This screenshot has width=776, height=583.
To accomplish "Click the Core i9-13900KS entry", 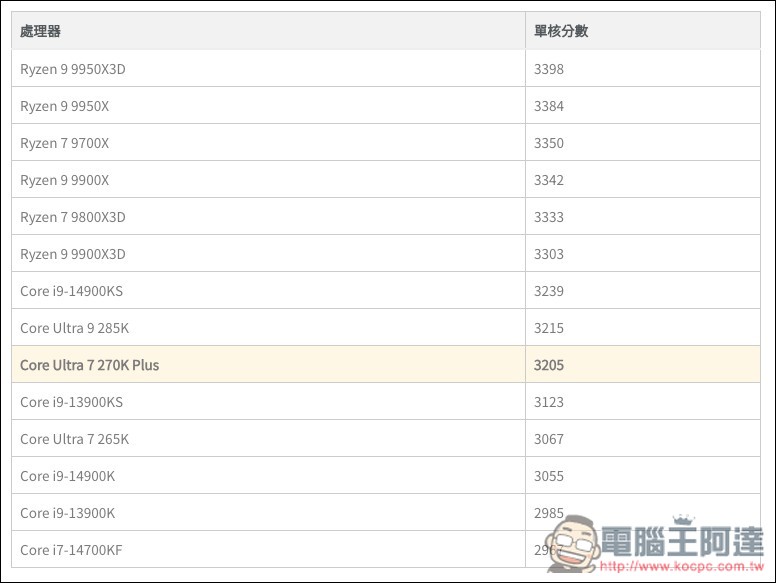I will [71, 402].
